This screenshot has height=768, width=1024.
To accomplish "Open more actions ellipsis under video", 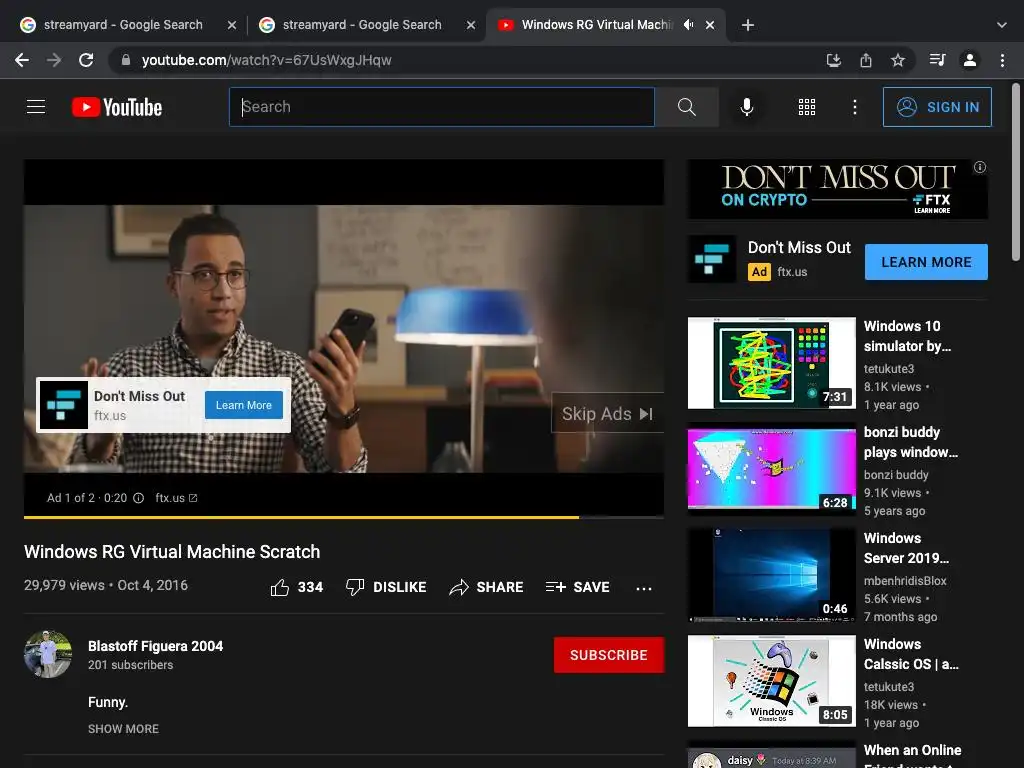I will pos(644,588).
